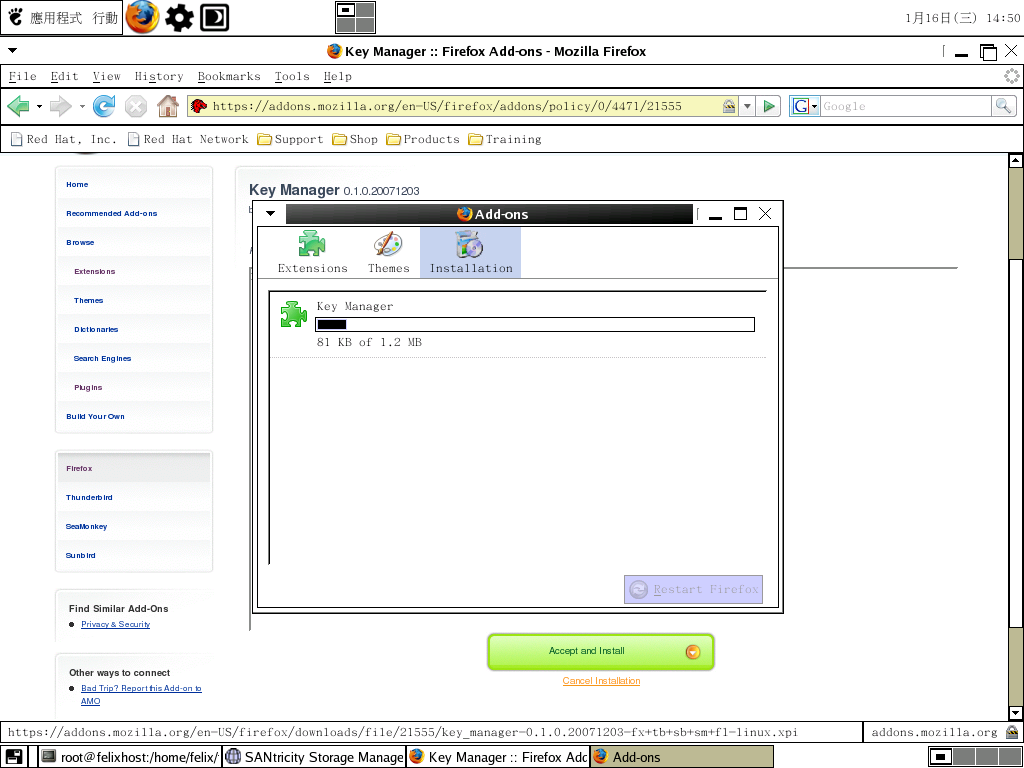Click the Key Manager download progress bar
The image size is (1024, 768).
pyautogui.click(x=535, y=325)
